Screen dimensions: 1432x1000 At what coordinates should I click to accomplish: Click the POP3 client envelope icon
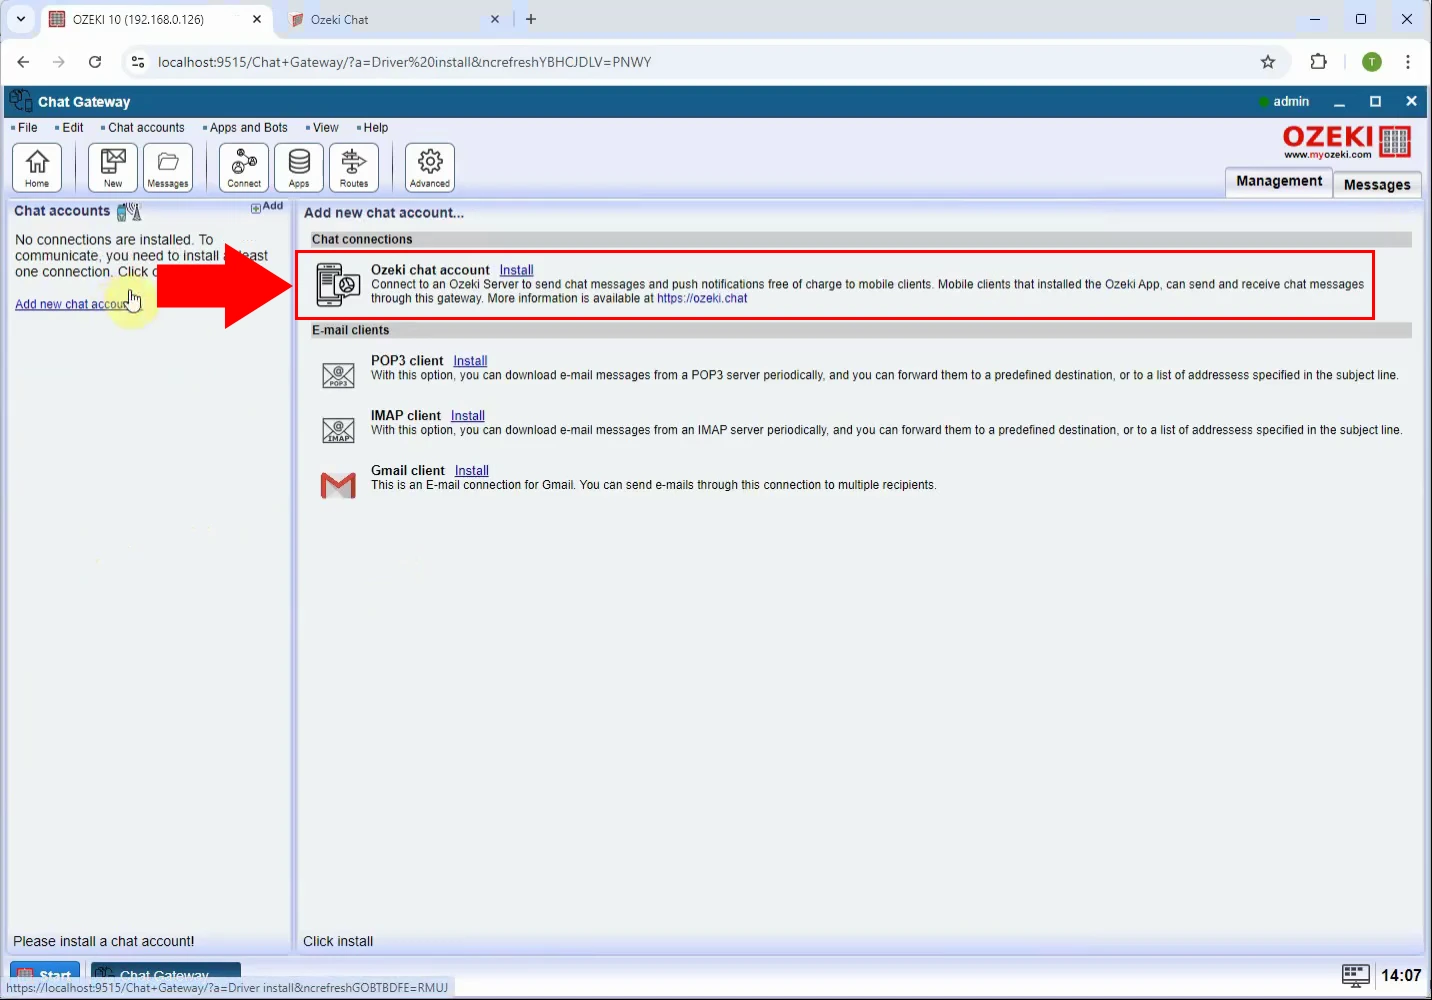(x=339, y=376)
